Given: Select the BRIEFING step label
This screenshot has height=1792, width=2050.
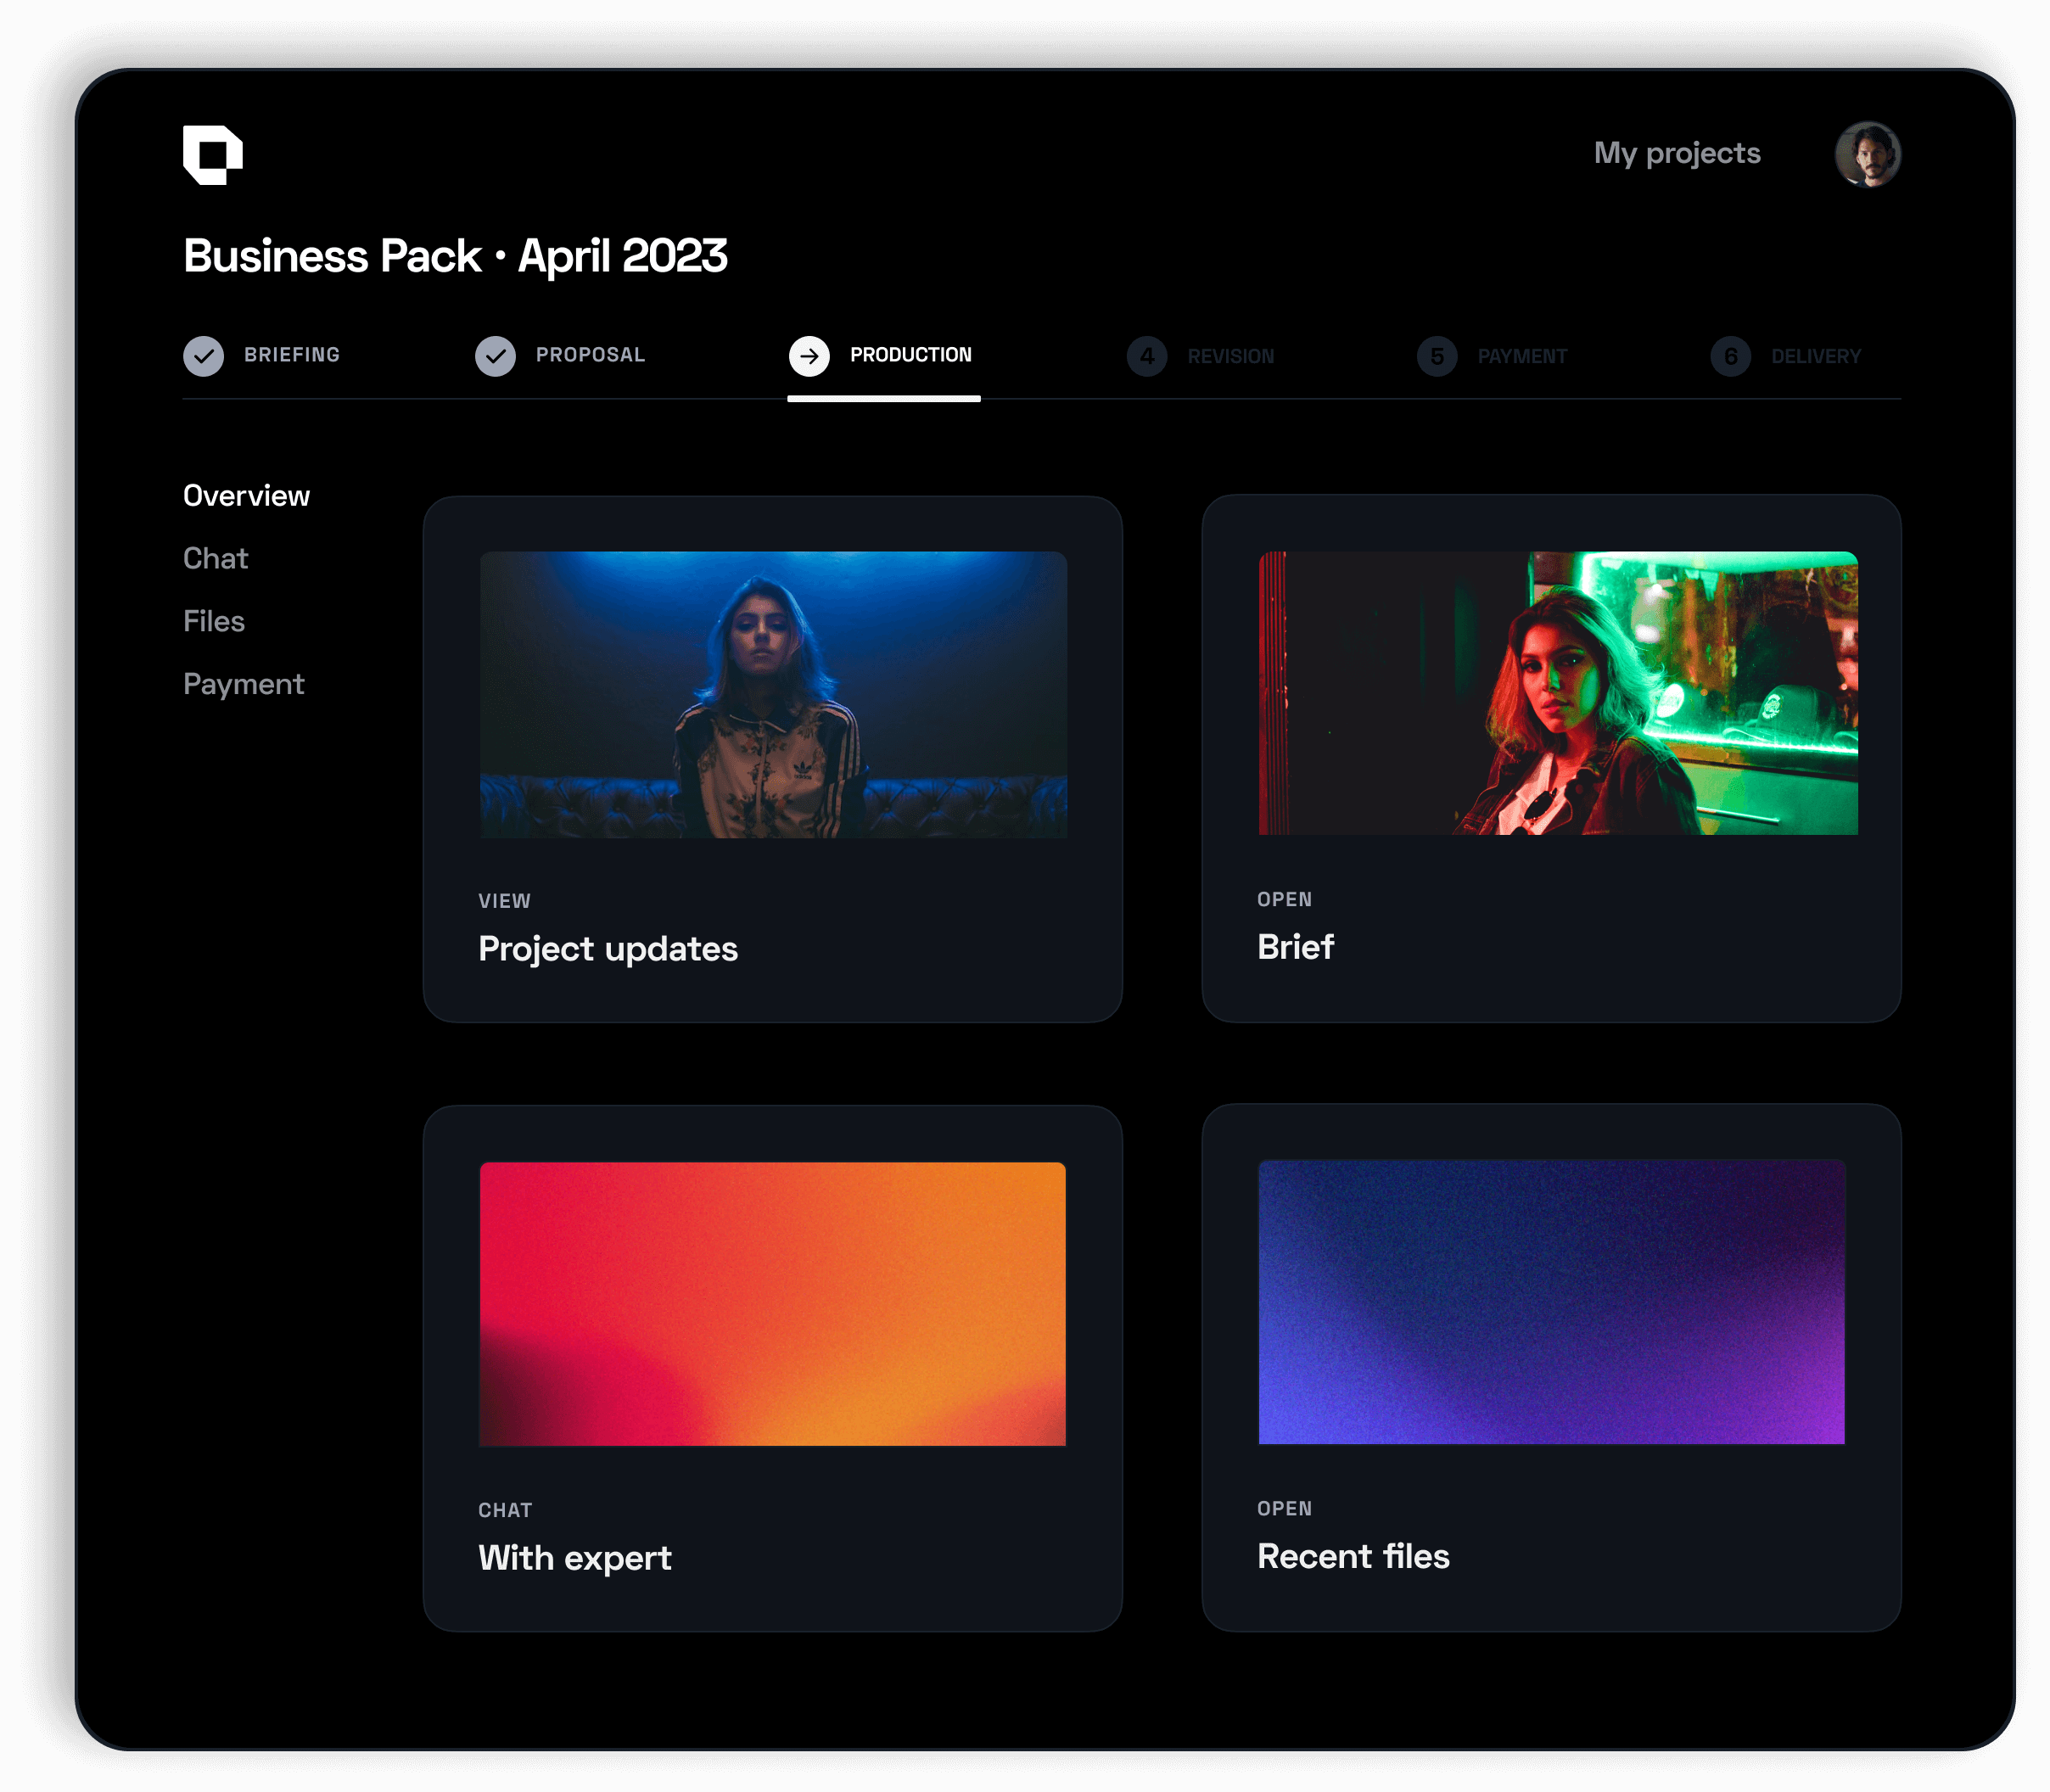Looking at the screenshot, I should (292, 355).
